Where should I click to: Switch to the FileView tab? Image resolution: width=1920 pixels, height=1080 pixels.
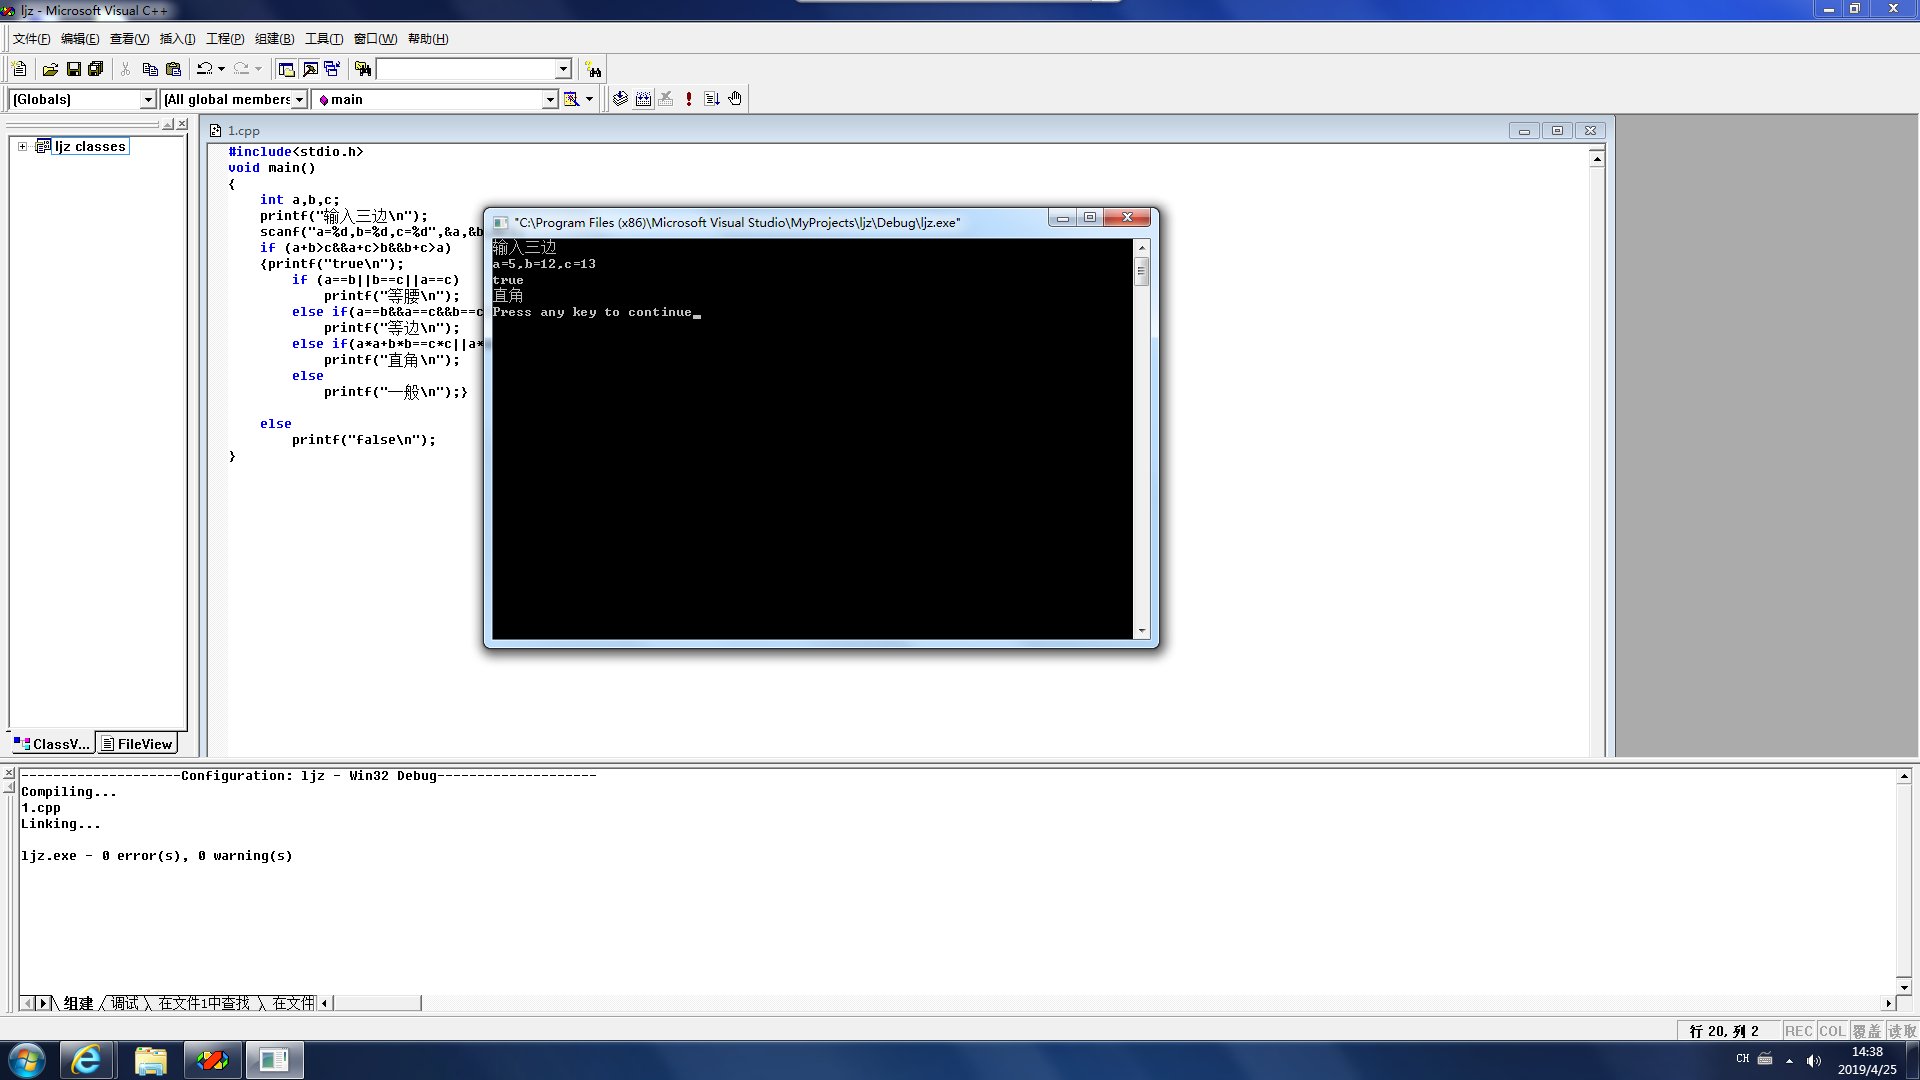137,744
